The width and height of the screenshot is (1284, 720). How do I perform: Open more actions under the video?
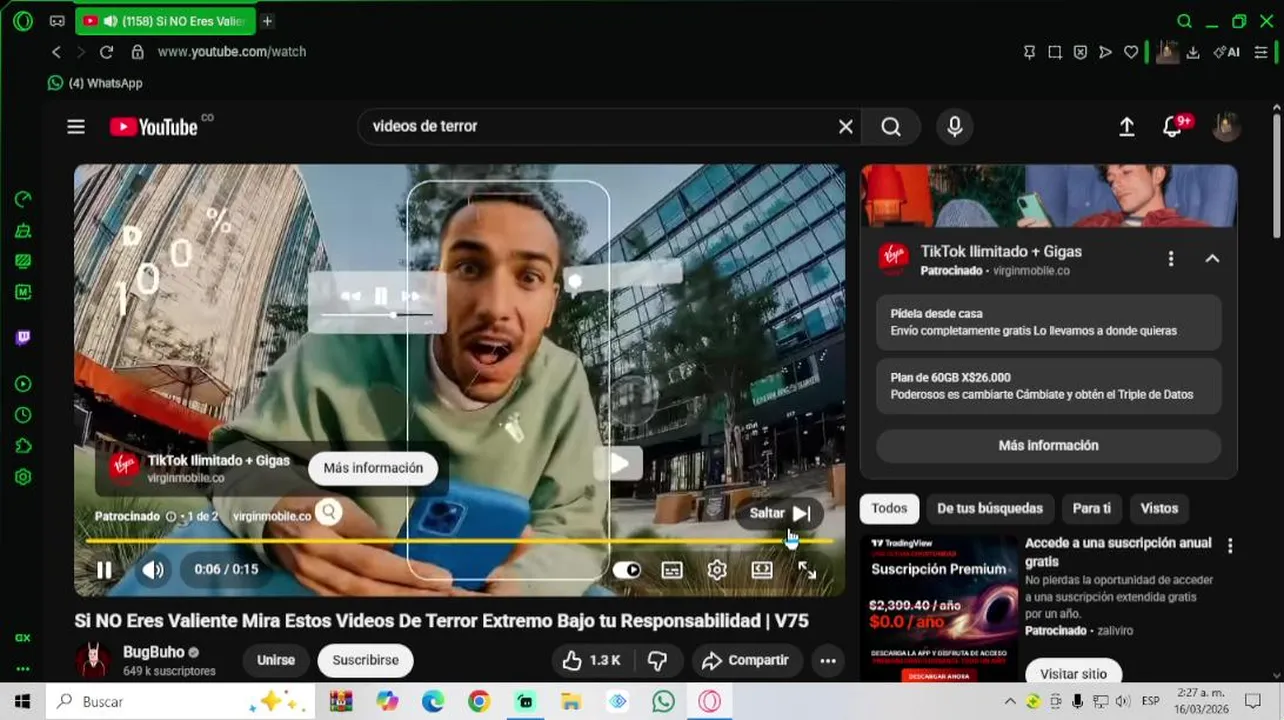pos(828,660)
